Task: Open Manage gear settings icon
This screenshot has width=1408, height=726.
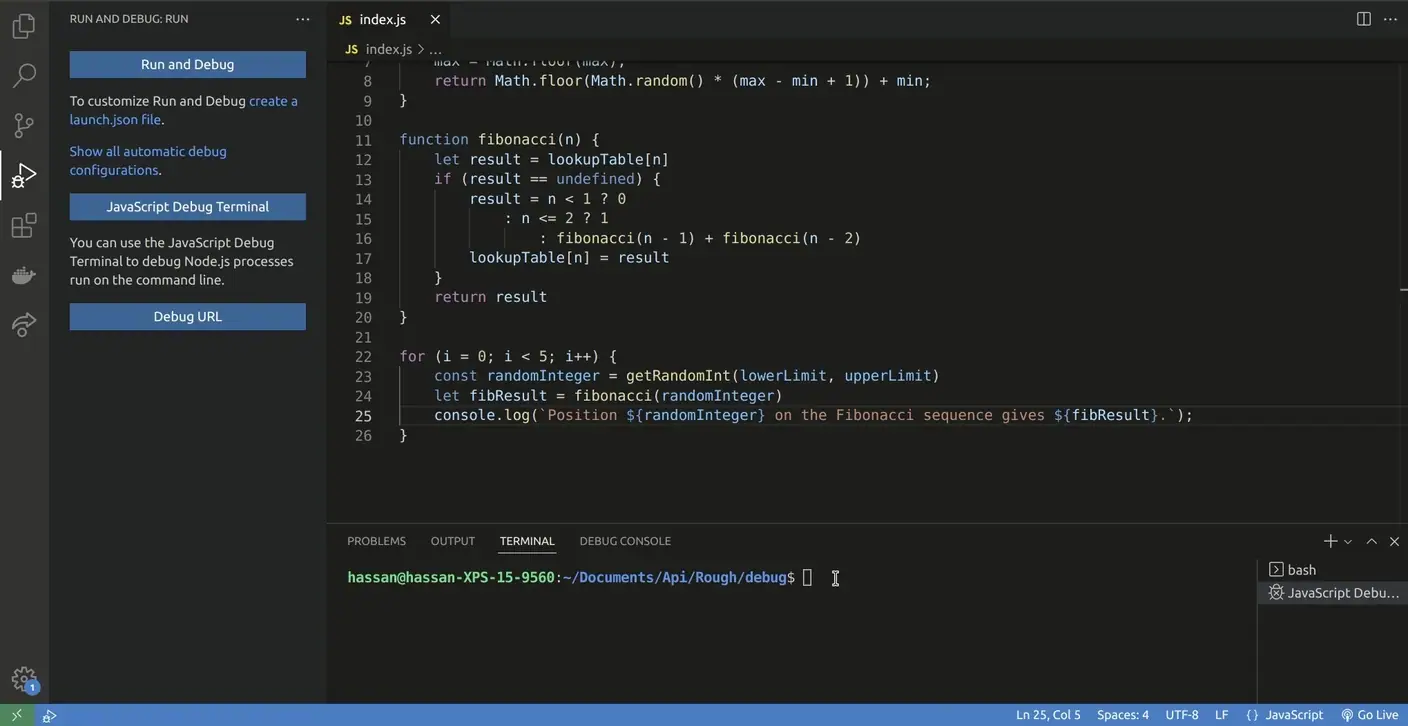Action: (24, 679)
